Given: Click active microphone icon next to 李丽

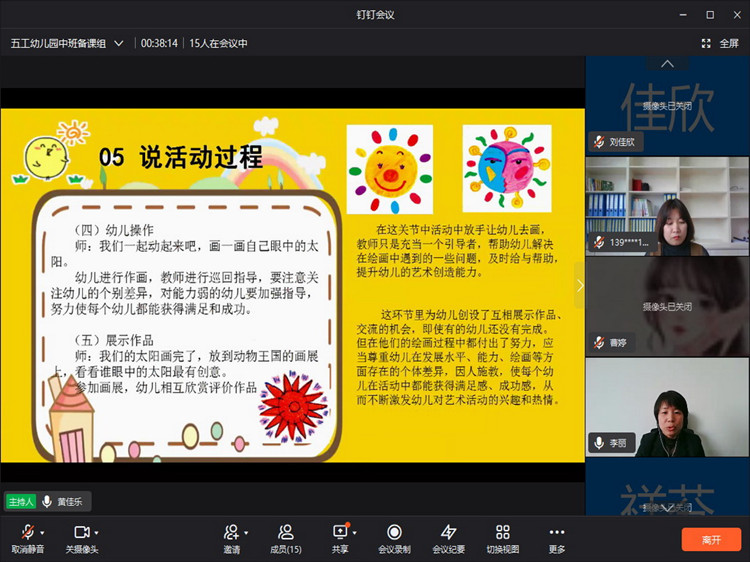Looking at the screenshot, I should point(599,443).
